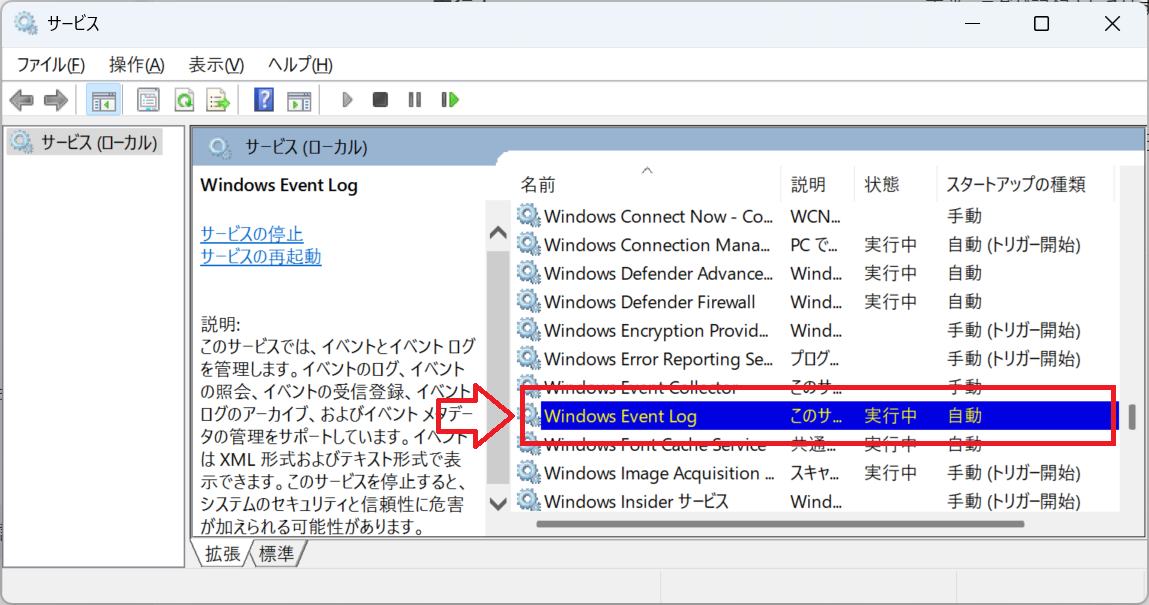1149x605 pixels.
Task: Click the Services app icon in title bar
Action: coord(26,23)
